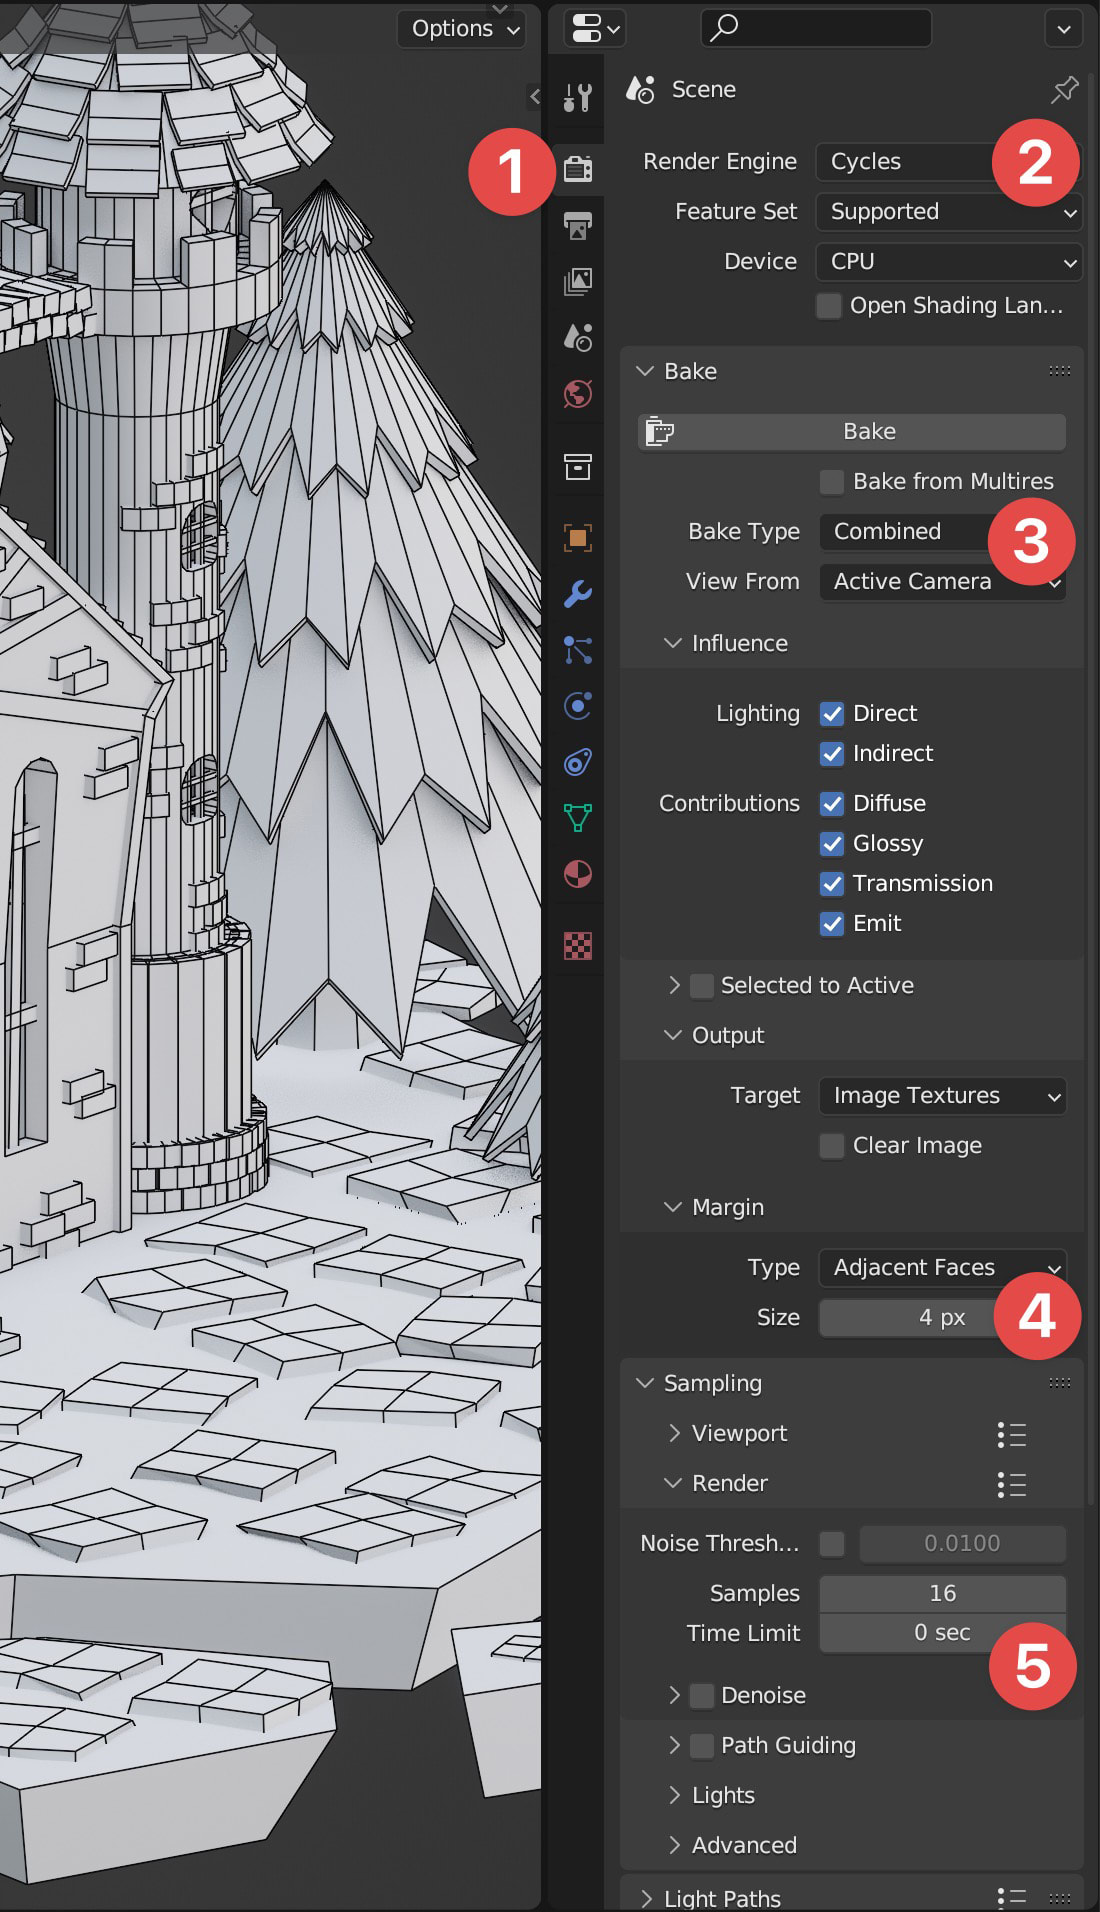Enable Open Shading Language checkbox
1100x1912 pixels.
click(x=829, y=306)
